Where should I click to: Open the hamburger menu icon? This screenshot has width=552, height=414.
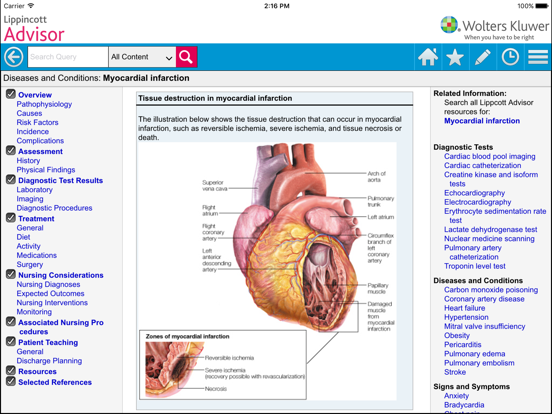pos(538,57)
